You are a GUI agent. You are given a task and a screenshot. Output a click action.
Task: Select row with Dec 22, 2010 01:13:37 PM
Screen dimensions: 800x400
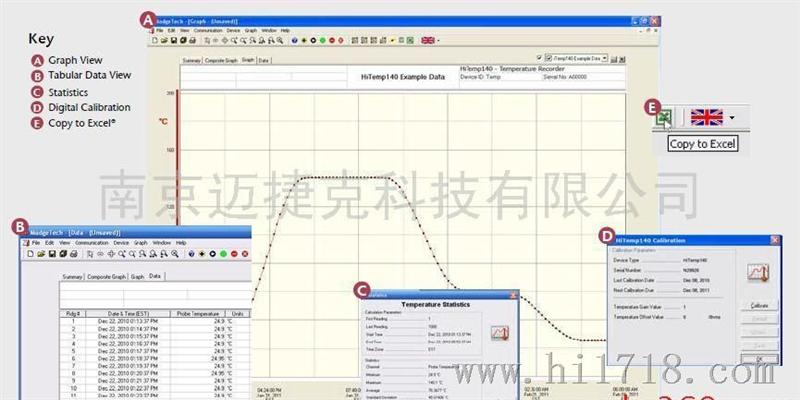(x=155, y=321)
